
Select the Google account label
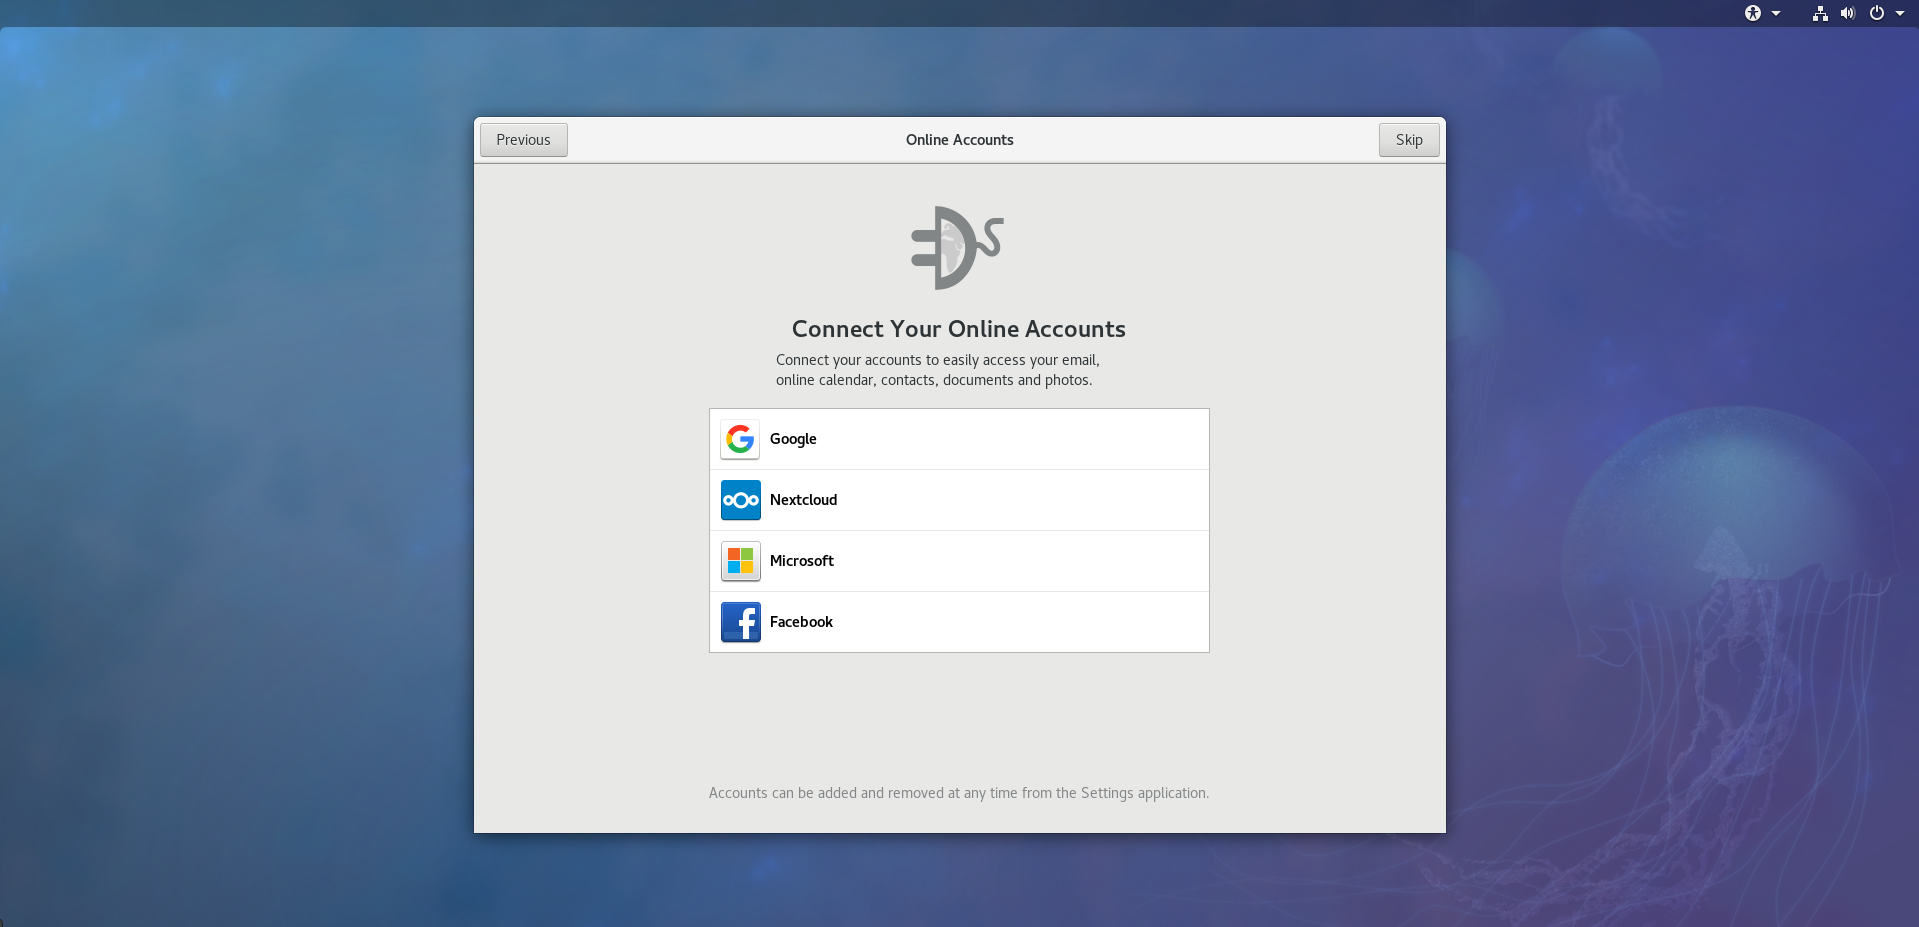pyautogui.click(x=793, y=439)
